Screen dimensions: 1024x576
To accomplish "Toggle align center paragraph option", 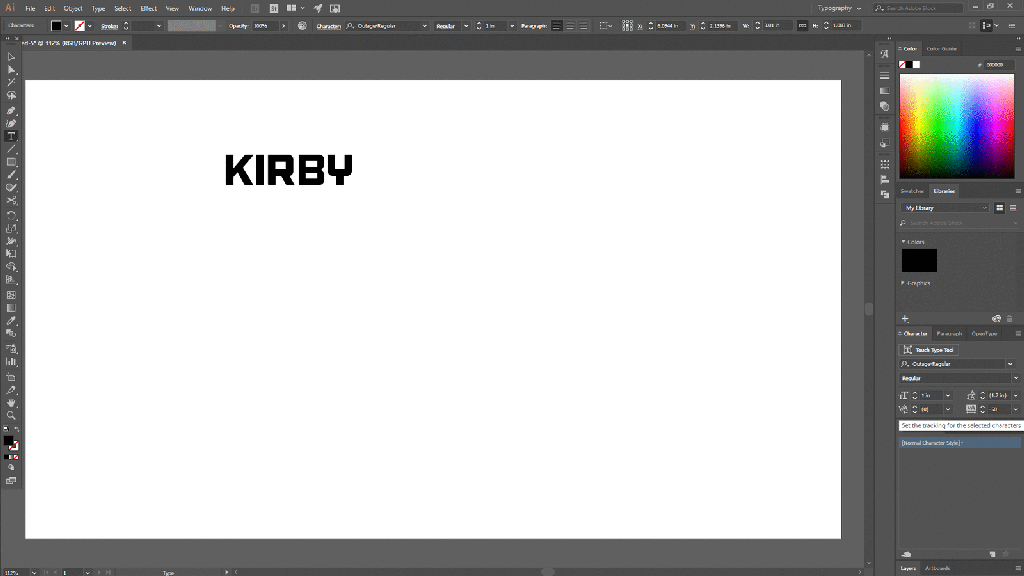I will pos(571,25).
